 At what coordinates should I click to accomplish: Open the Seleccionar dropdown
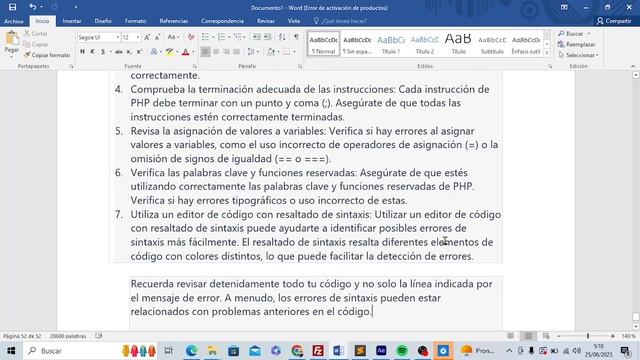point(578,55)
